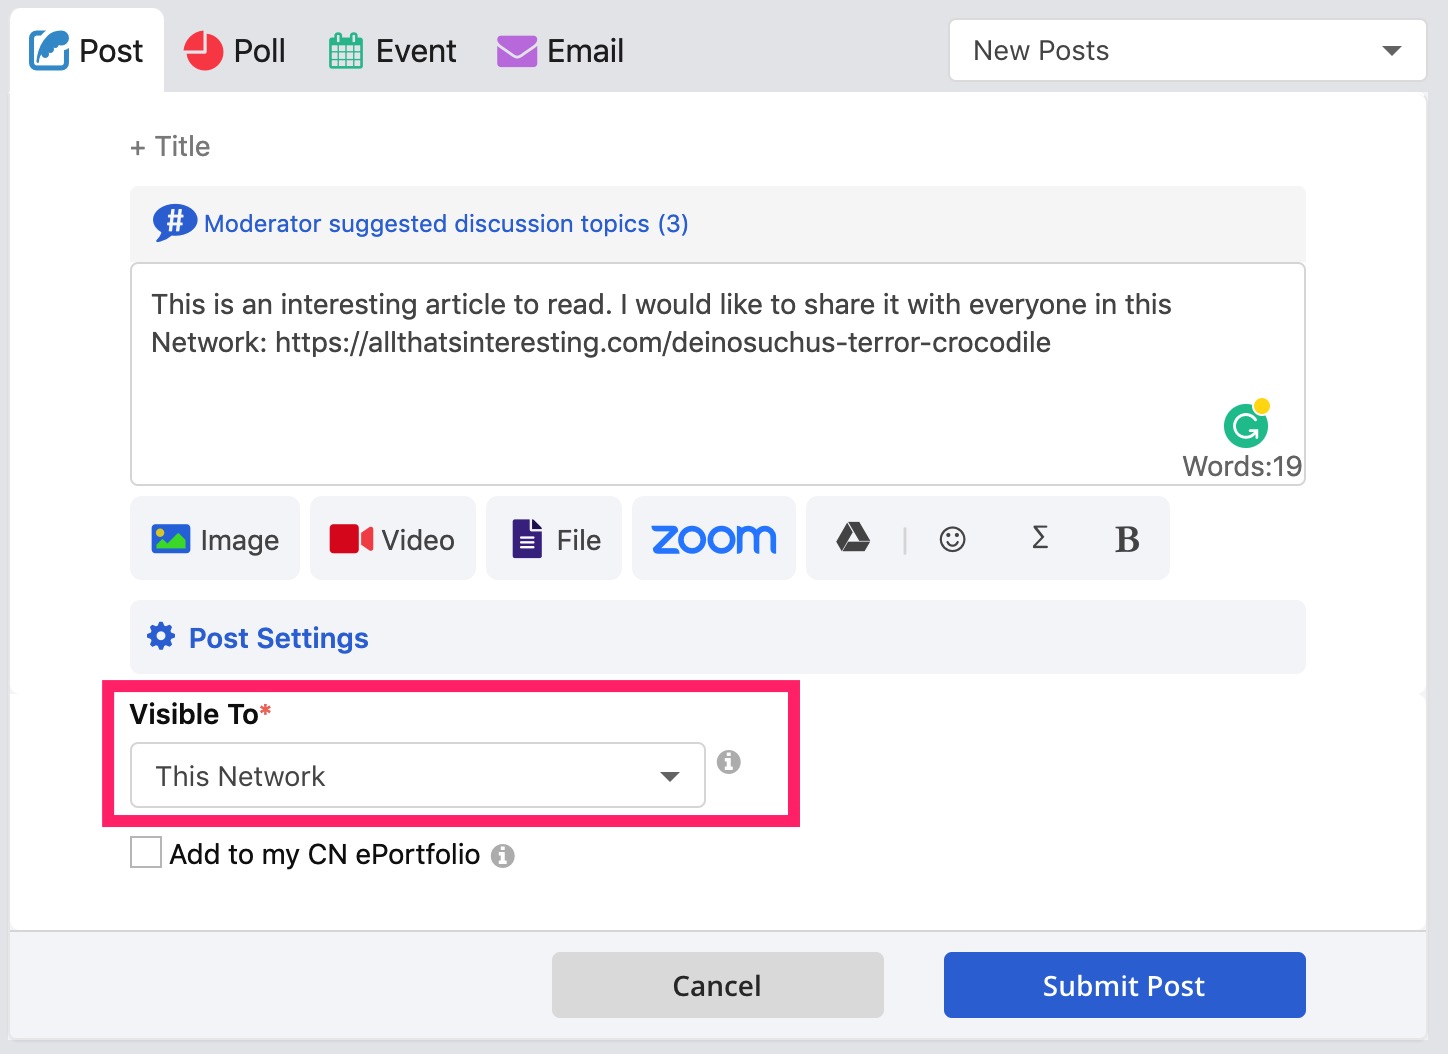The image size is (1448, 1054).
Task: Insert an emoji with the smiley icon
Action: pos(953,538)
